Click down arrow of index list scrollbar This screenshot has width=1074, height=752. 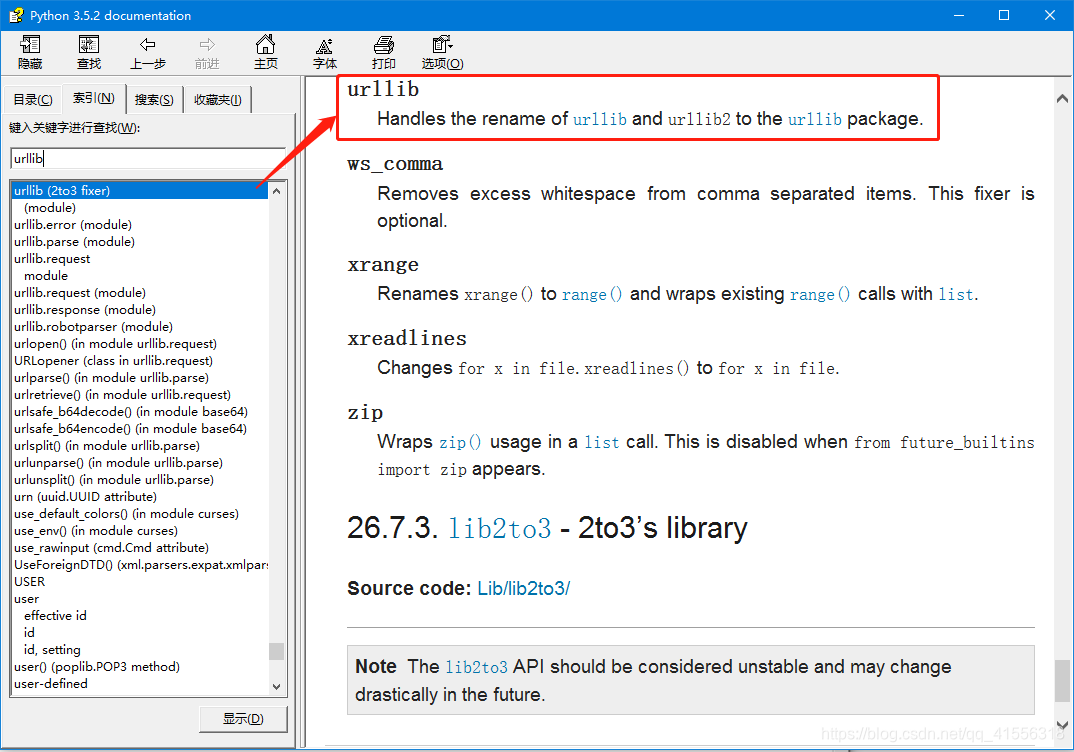click(277, 686)
